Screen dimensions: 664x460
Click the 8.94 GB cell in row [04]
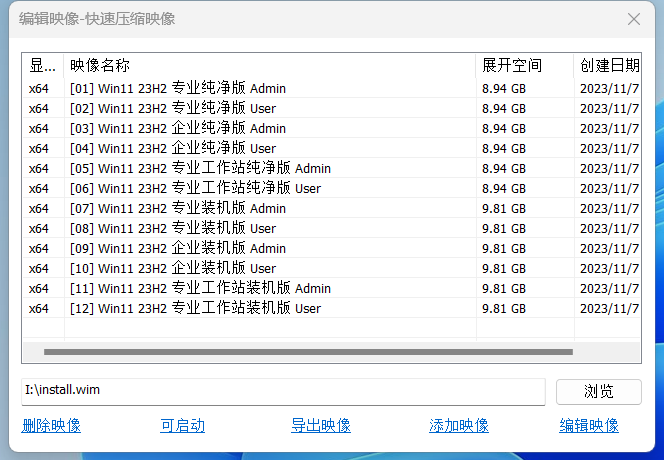(504, 149)
